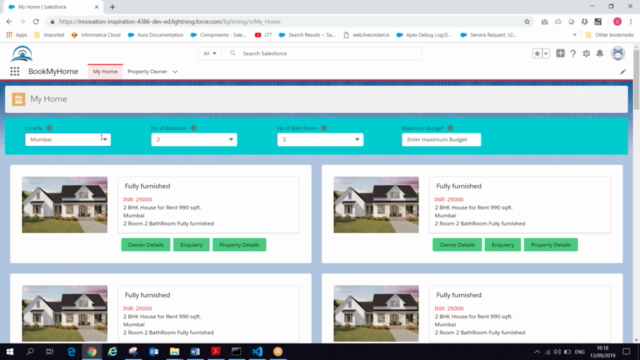Select the My Home tab
Viewport: 640px width, 360px height.
coord(105,71)
